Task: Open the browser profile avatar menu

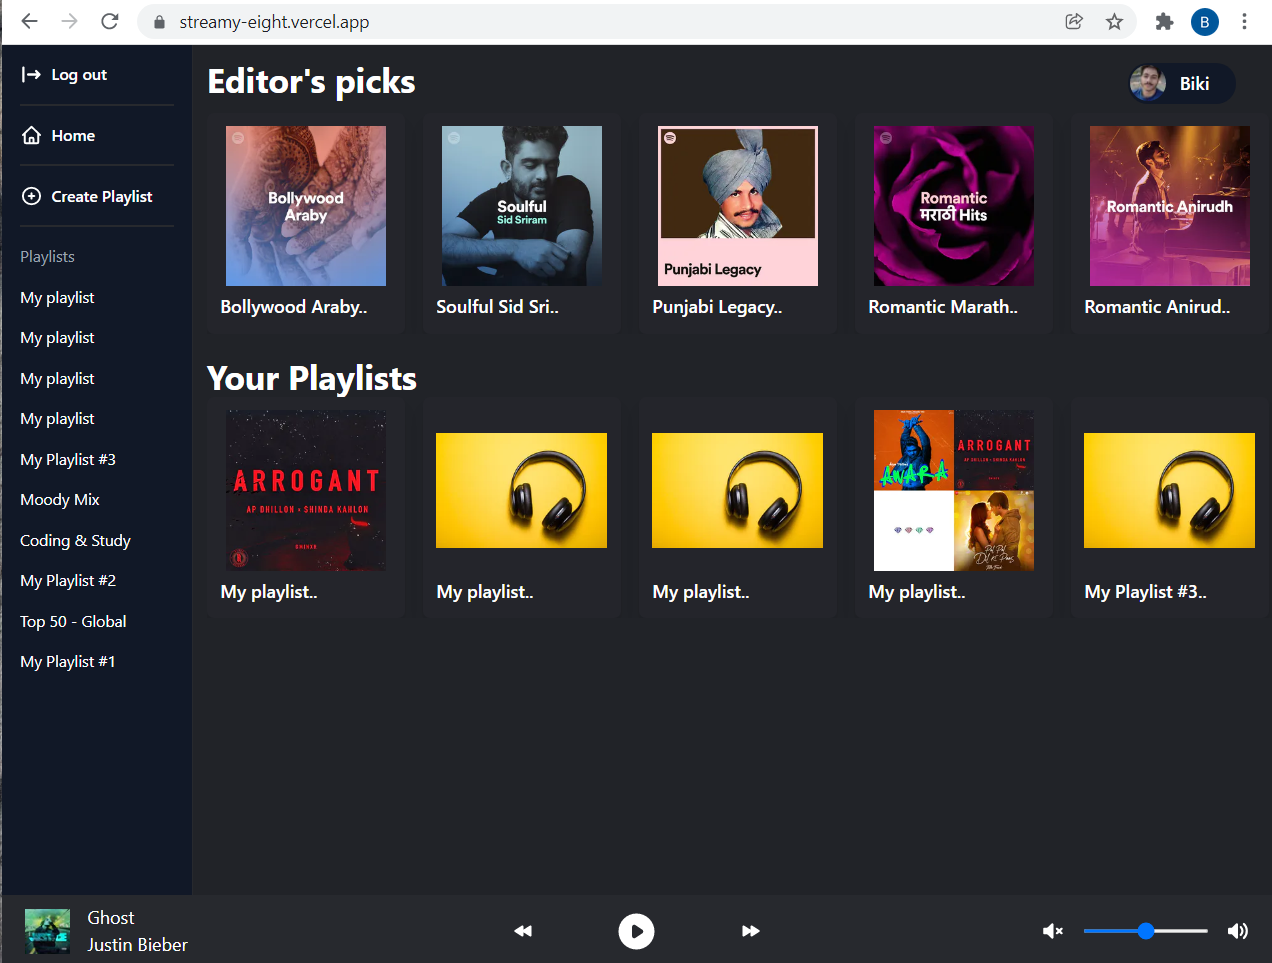Action: (x=1204, y=21)
